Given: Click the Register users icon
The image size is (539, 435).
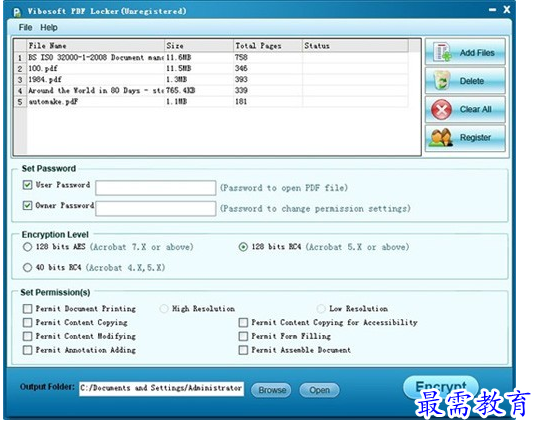Looking at the screenshot, I should pyautogui.click(x=441, y=138).
